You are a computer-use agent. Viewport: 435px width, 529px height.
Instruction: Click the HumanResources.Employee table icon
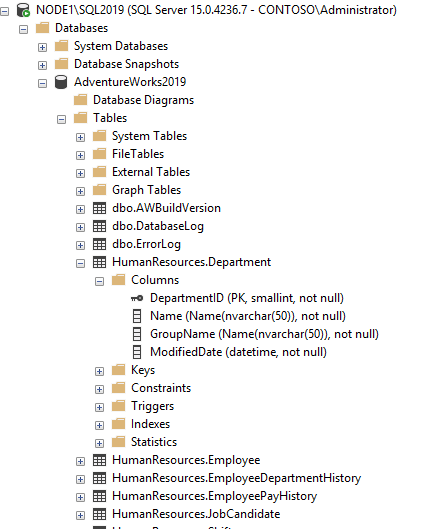pyautogui.click(x=100, y=460)
